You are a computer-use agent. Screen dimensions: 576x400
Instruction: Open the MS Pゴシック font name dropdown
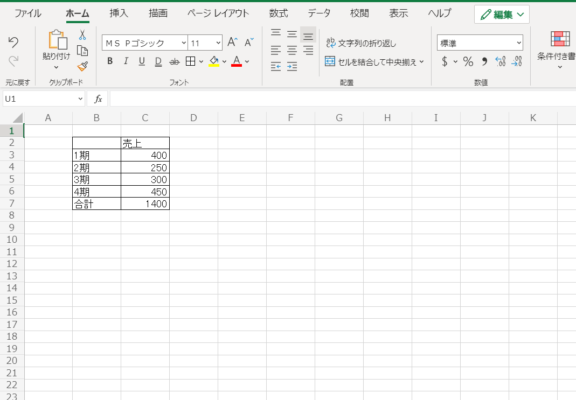[184, 43]
